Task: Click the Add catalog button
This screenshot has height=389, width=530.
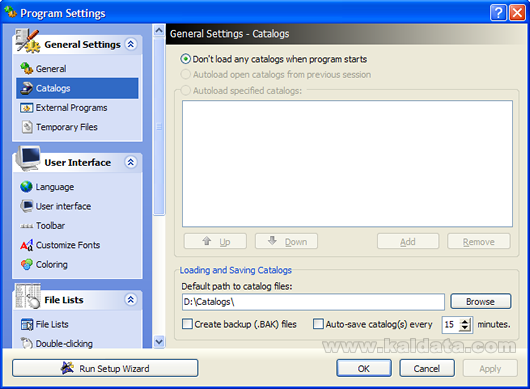Action: coord(408,242)
